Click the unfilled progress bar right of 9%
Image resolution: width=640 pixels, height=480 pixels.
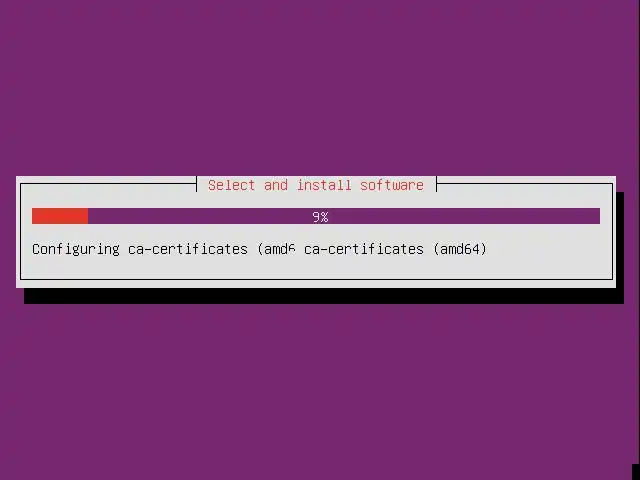(464, 216)
